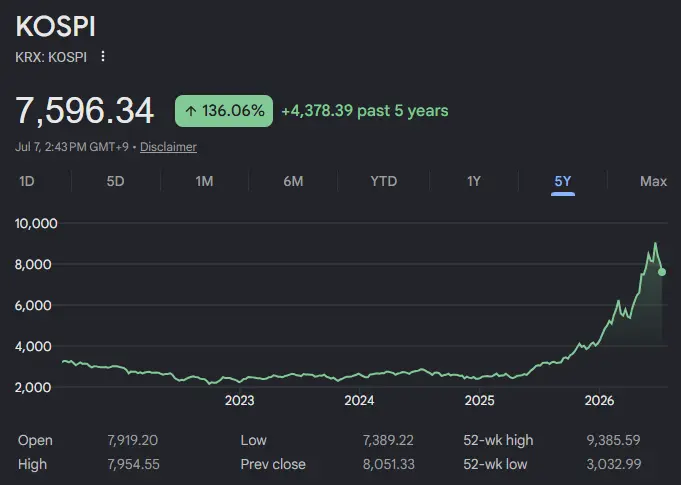Click the up-arrow icon in the 136.06% badge
Screen dimensions: 681x485
tap(191, 111)
